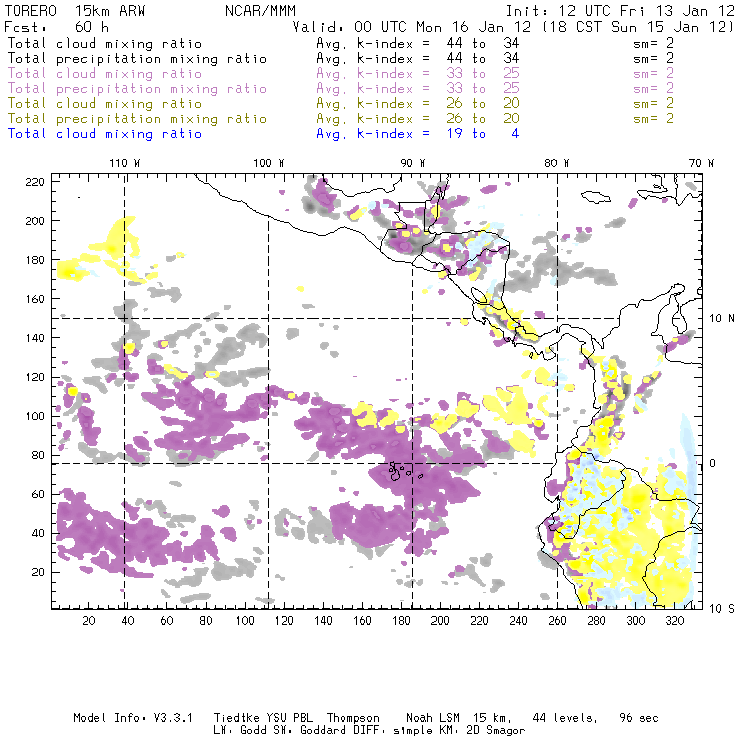Click the '10 S' latitude label
Screen dimensions: 740x740
tap(722, 609)
